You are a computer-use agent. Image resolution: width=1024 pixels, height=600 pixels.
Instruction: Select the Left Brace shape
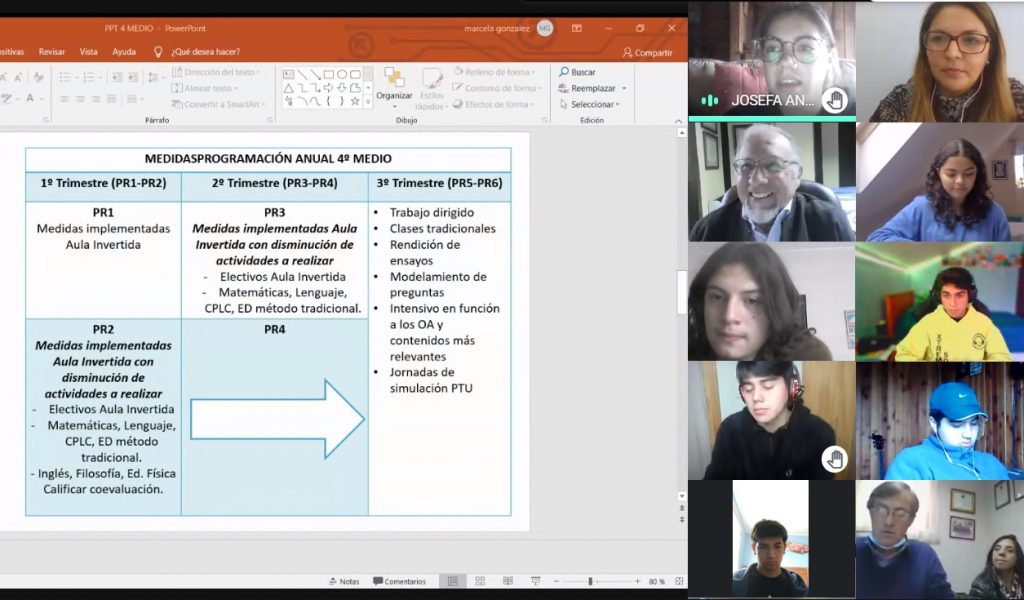328,101
